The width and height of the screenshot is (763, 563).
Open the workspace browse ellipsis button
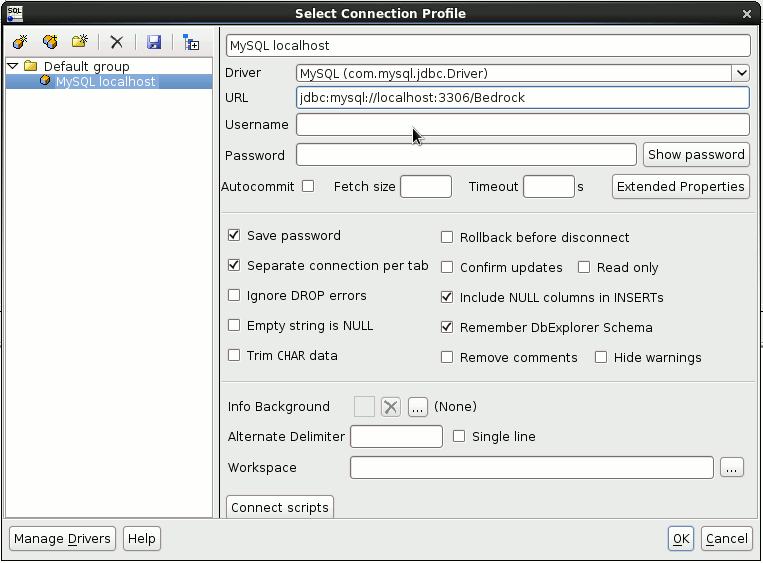click(x=732, y=467)
